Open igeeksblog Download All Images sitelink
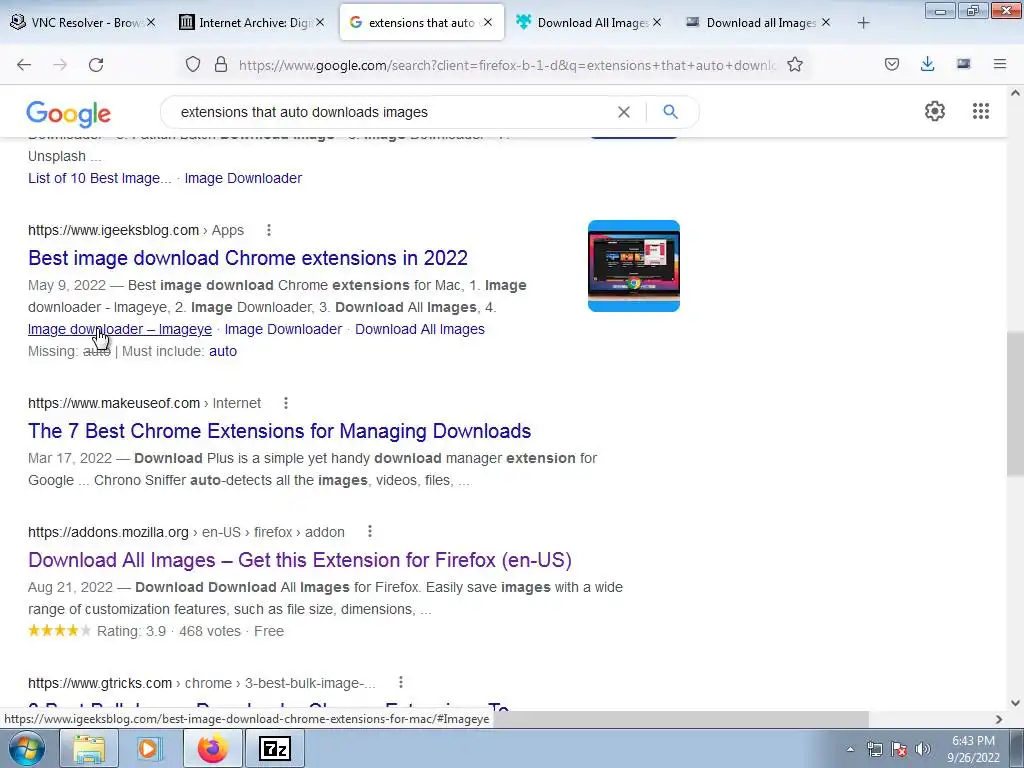 (419, 329)
